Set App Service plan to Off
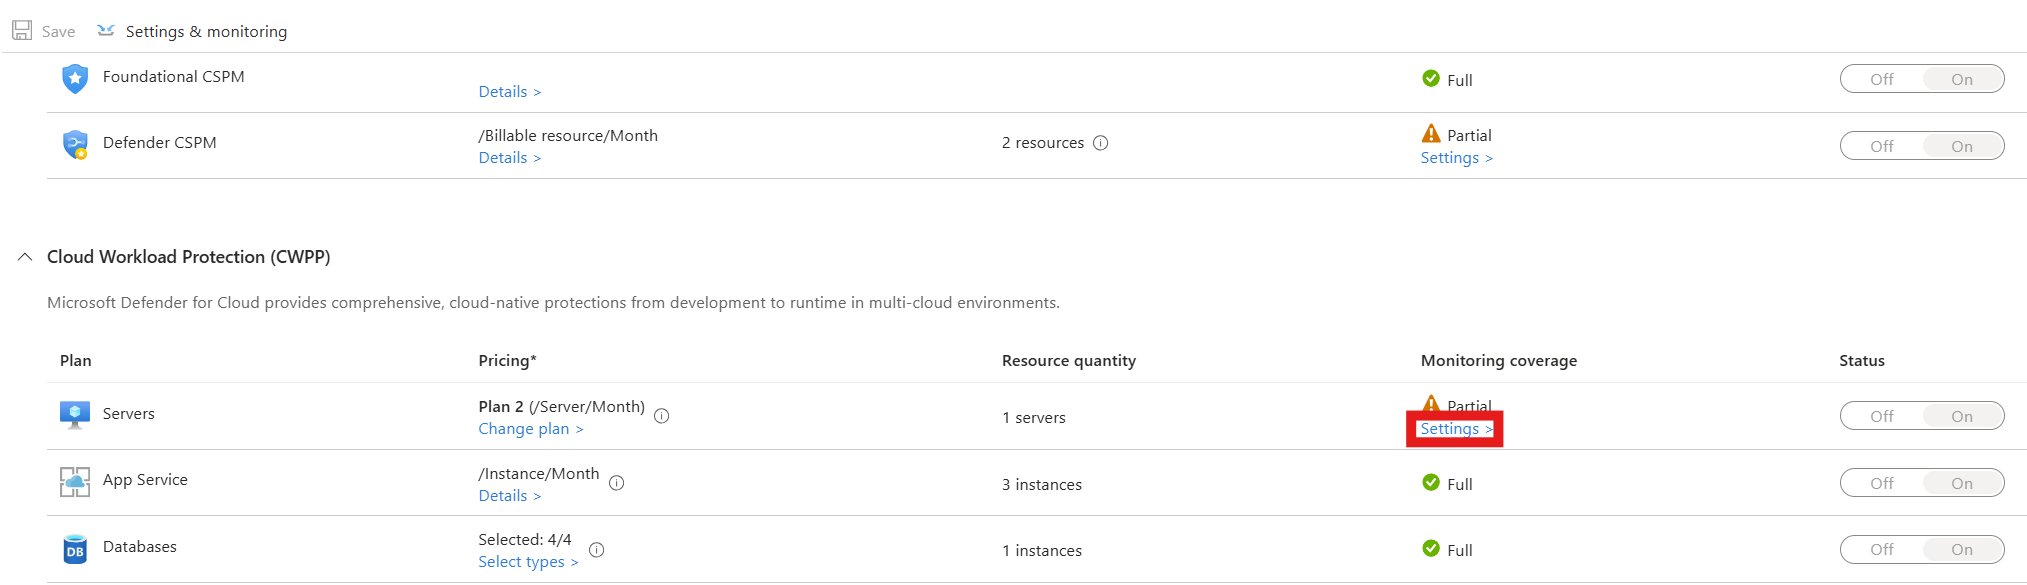This screenshot has width=2027, height=585. [1881, 483]
